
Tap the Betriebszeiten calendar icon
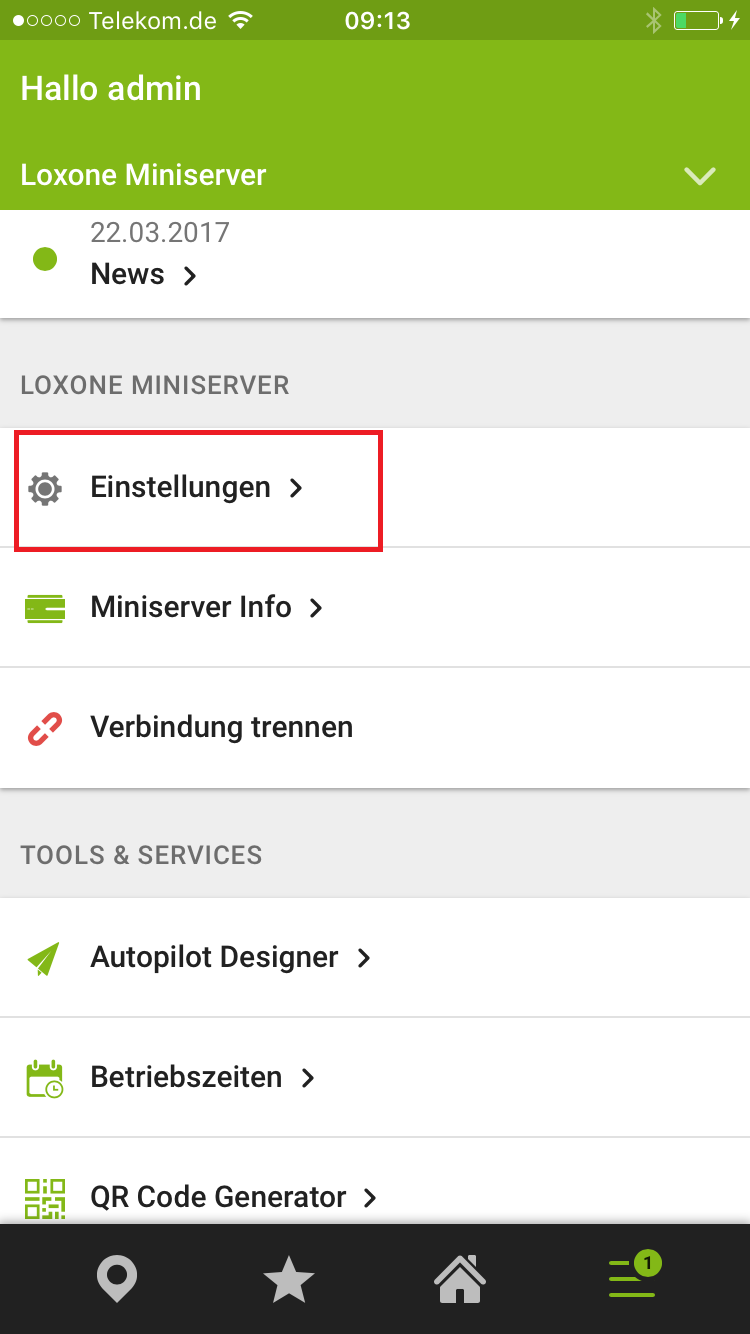(x=45, y=1078)
